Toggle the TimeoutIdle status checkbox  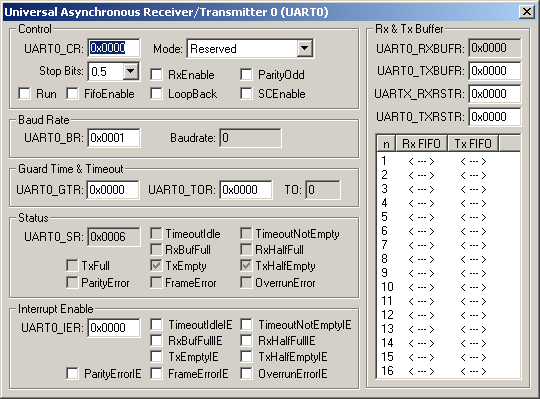pyautogui.click(x=156, y=233)
